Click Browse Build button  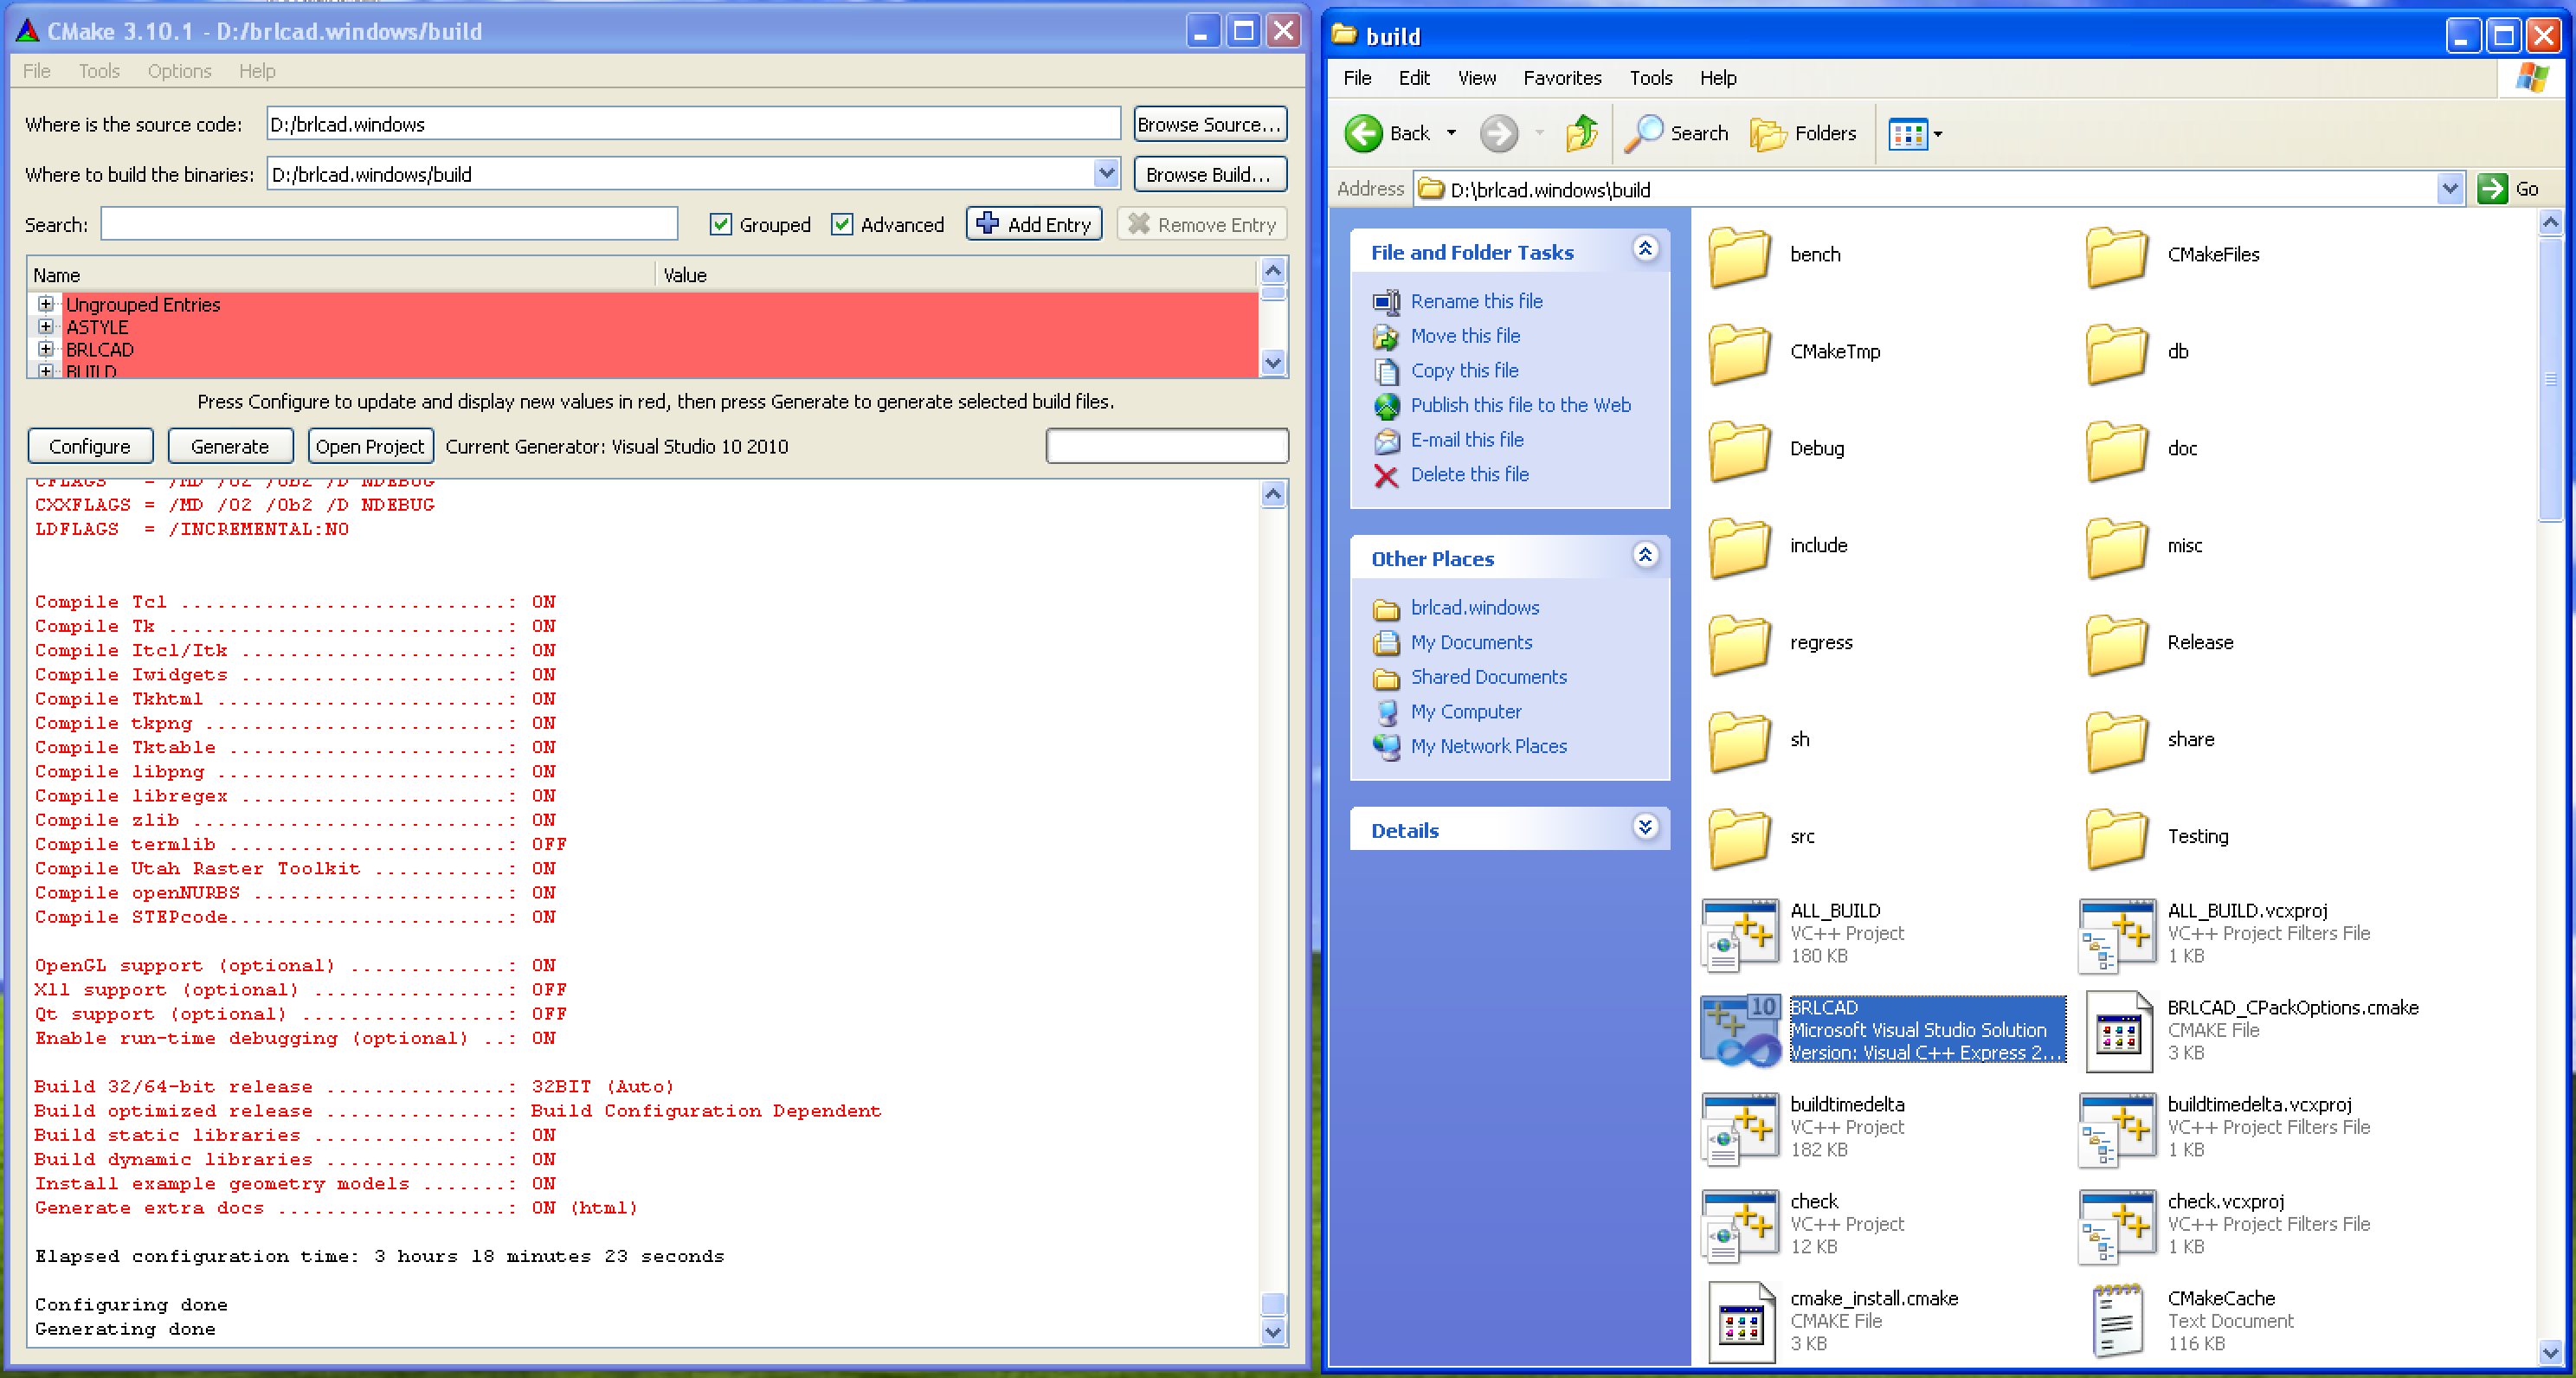1209,174
